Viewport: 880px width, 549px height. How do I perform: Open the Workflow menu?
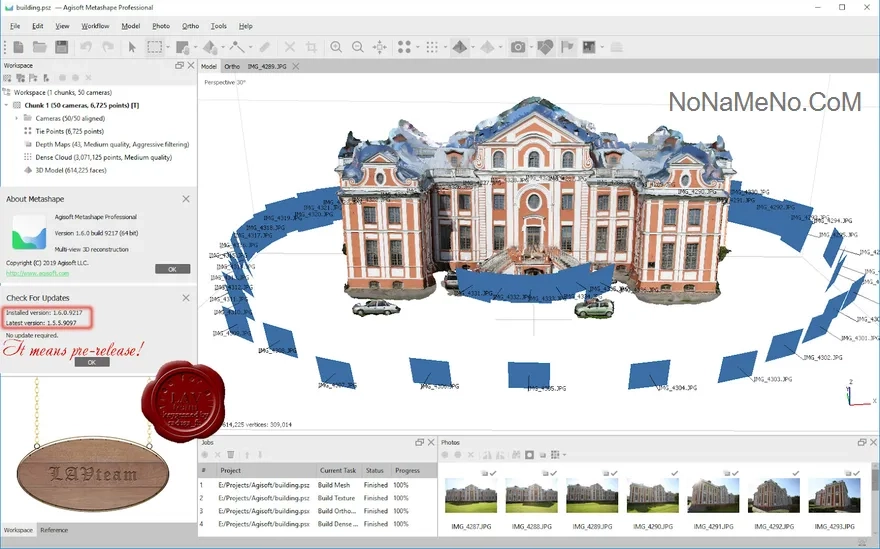pos(95,26)
